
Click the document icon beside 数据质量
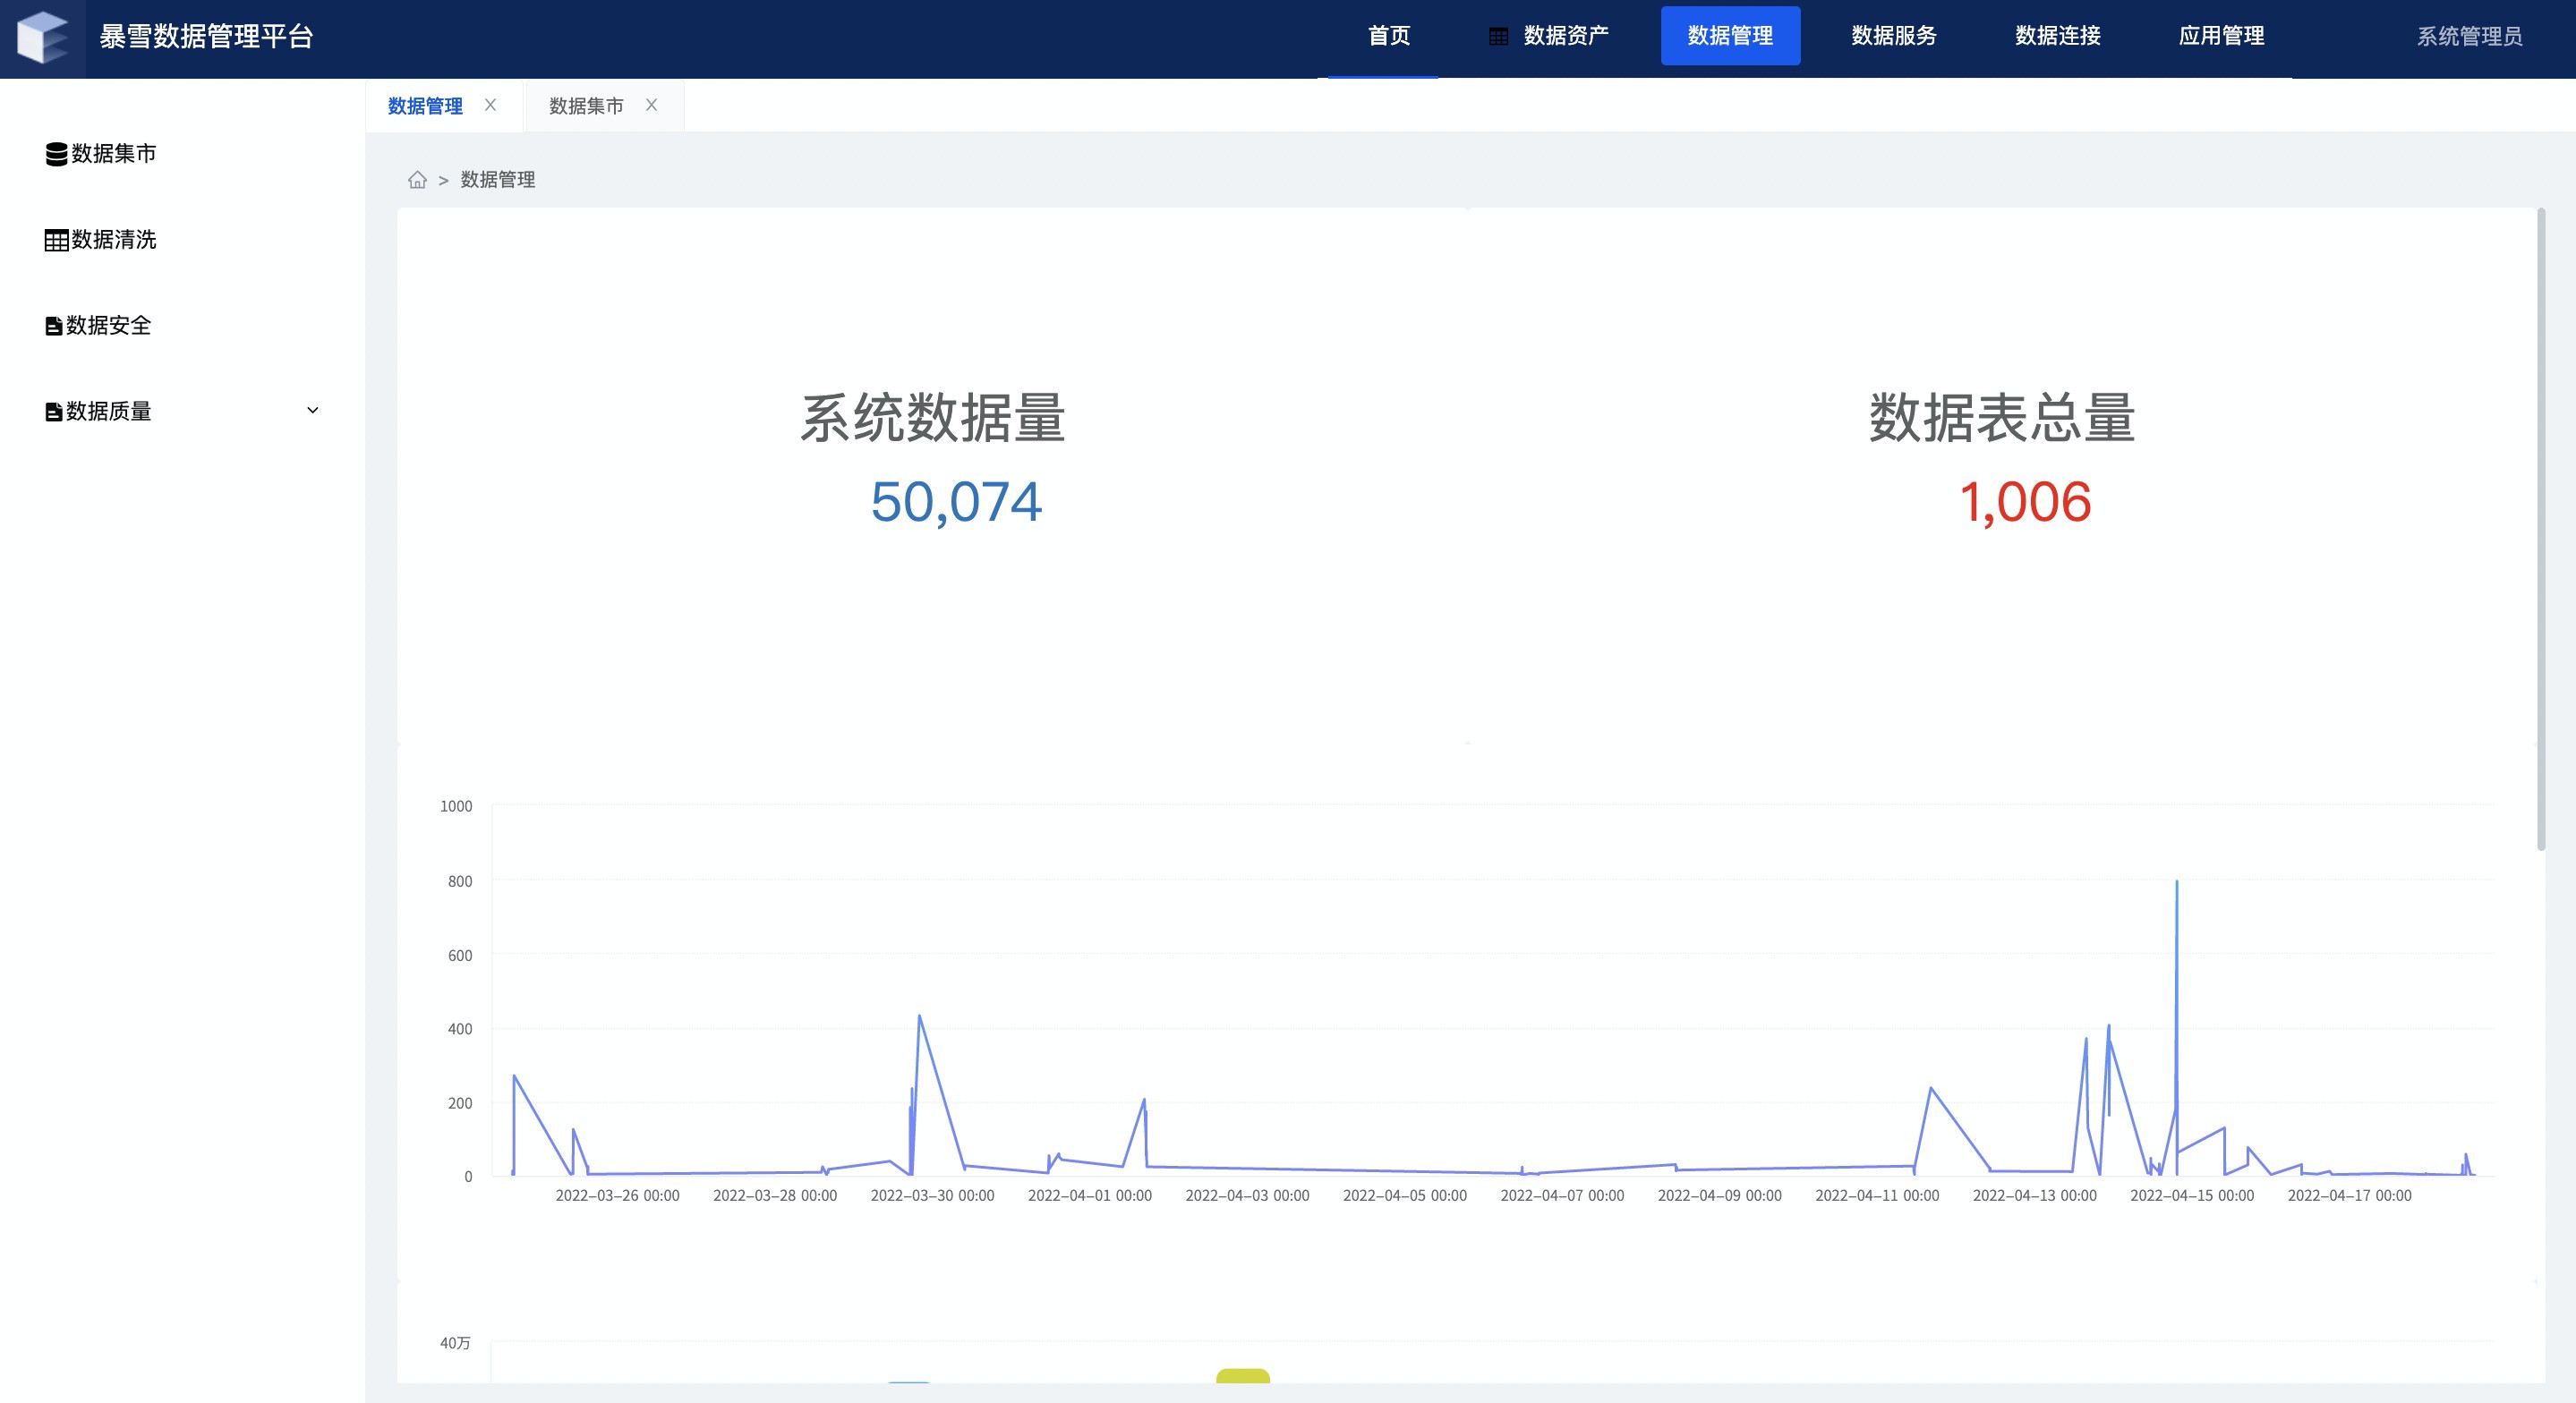click(x=54, y=412)
